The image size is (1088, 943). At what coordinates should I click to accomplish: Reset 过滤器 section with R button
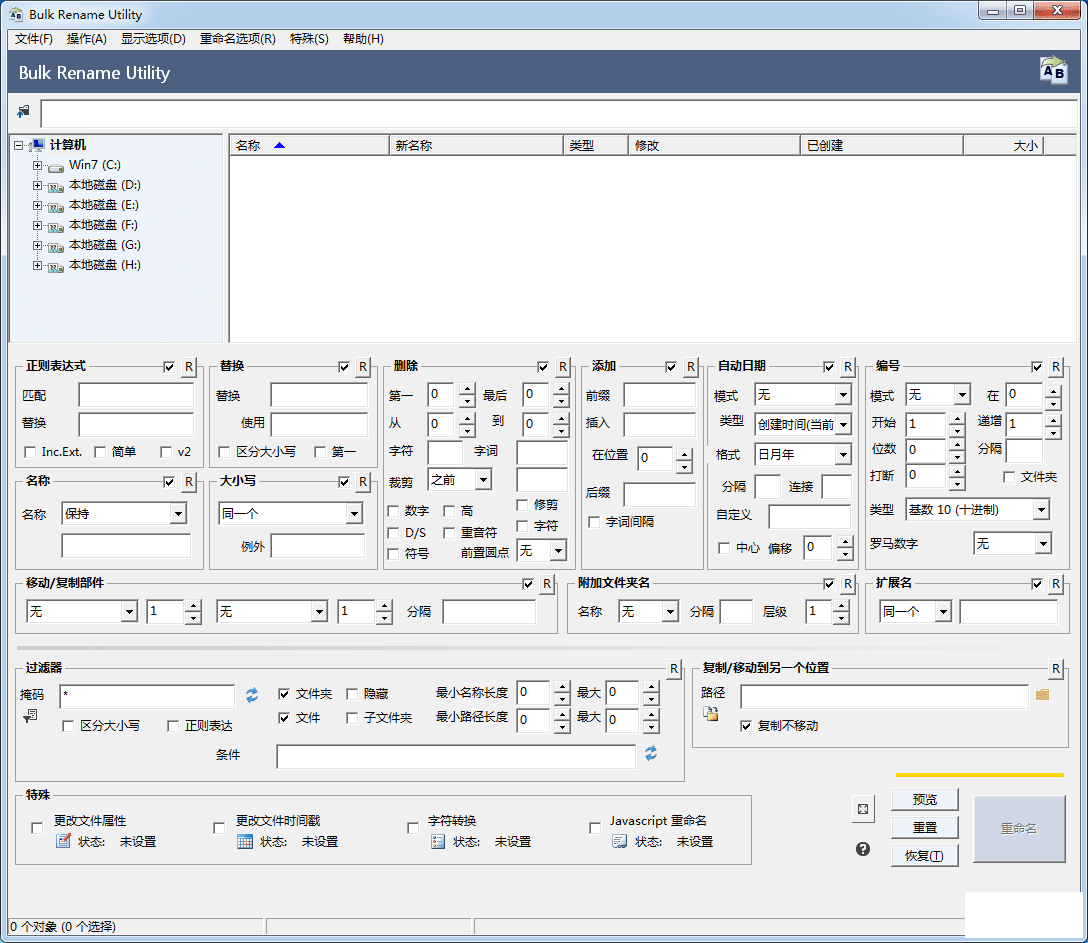[x=674, y=668]
